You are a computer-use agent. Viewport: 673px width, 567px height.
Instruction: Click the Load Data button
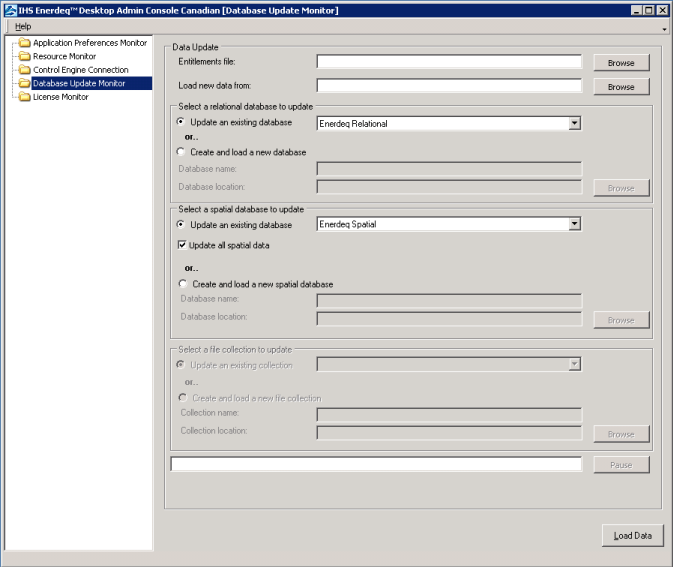pyautogui.click(x=633, y=536)
